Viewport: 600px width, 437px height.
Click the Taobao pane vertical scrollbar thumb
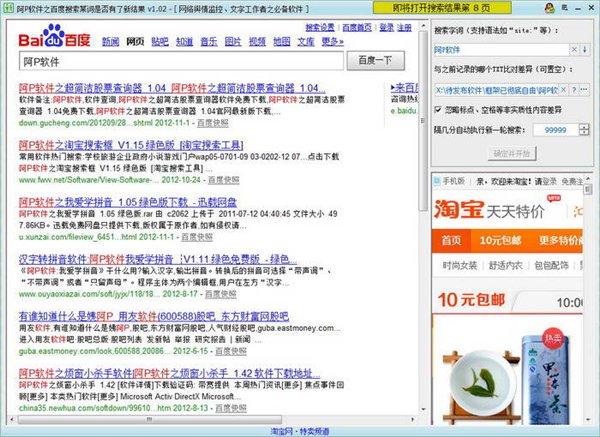coord(588,191)
